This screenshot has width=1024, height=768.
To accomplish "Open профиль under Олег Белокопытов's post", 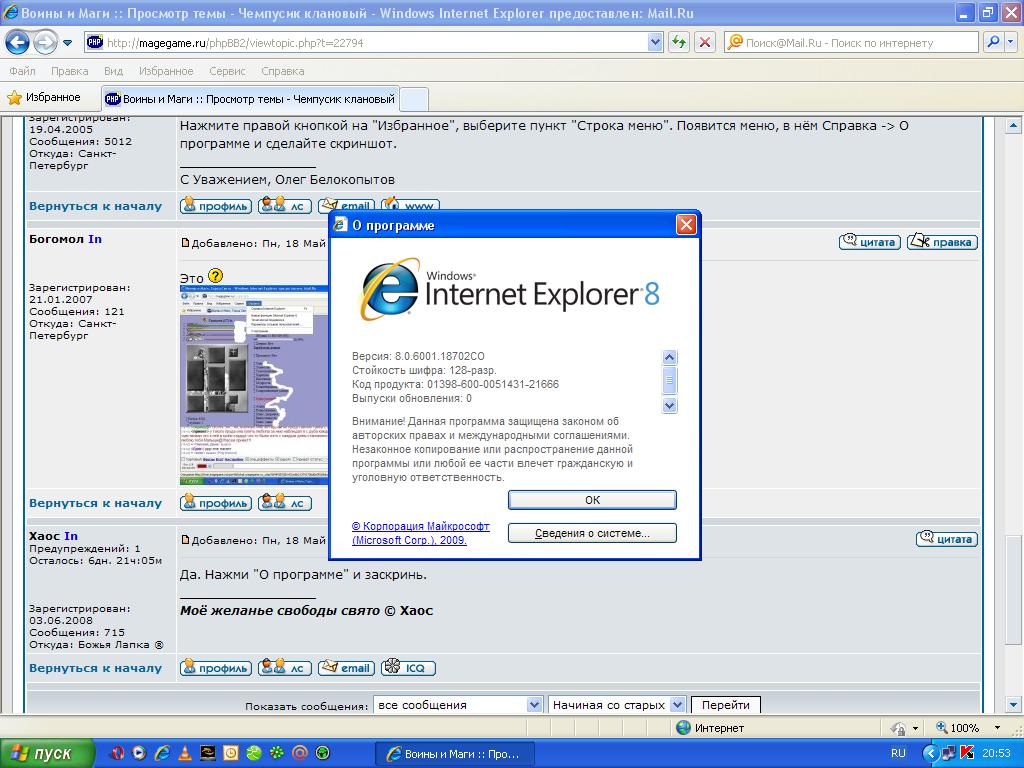I will pos(216,206).
